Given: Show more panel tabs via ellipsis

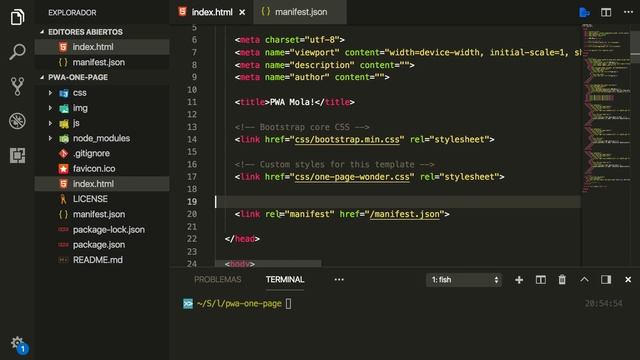Looking at the screenshot, I should pos(339,280).
